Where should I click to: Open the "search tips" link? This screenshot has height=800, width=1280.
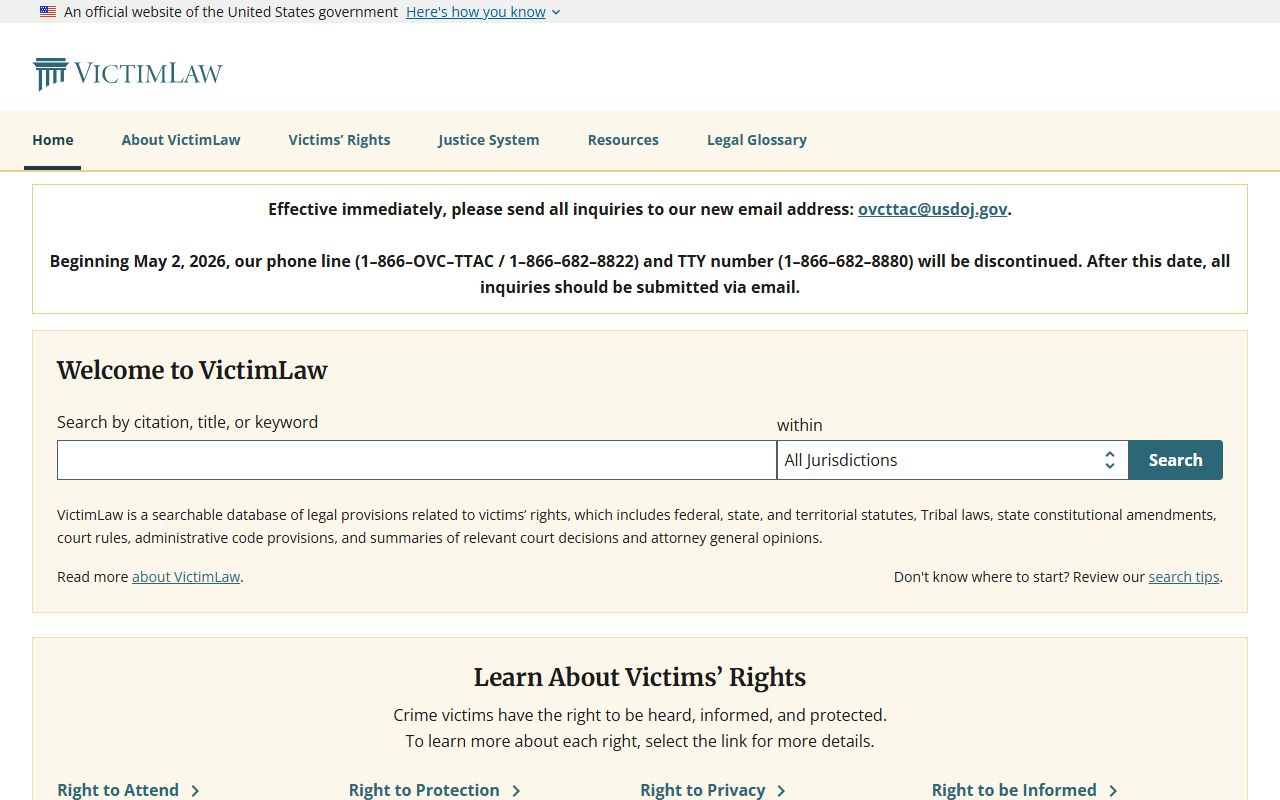1184,577
